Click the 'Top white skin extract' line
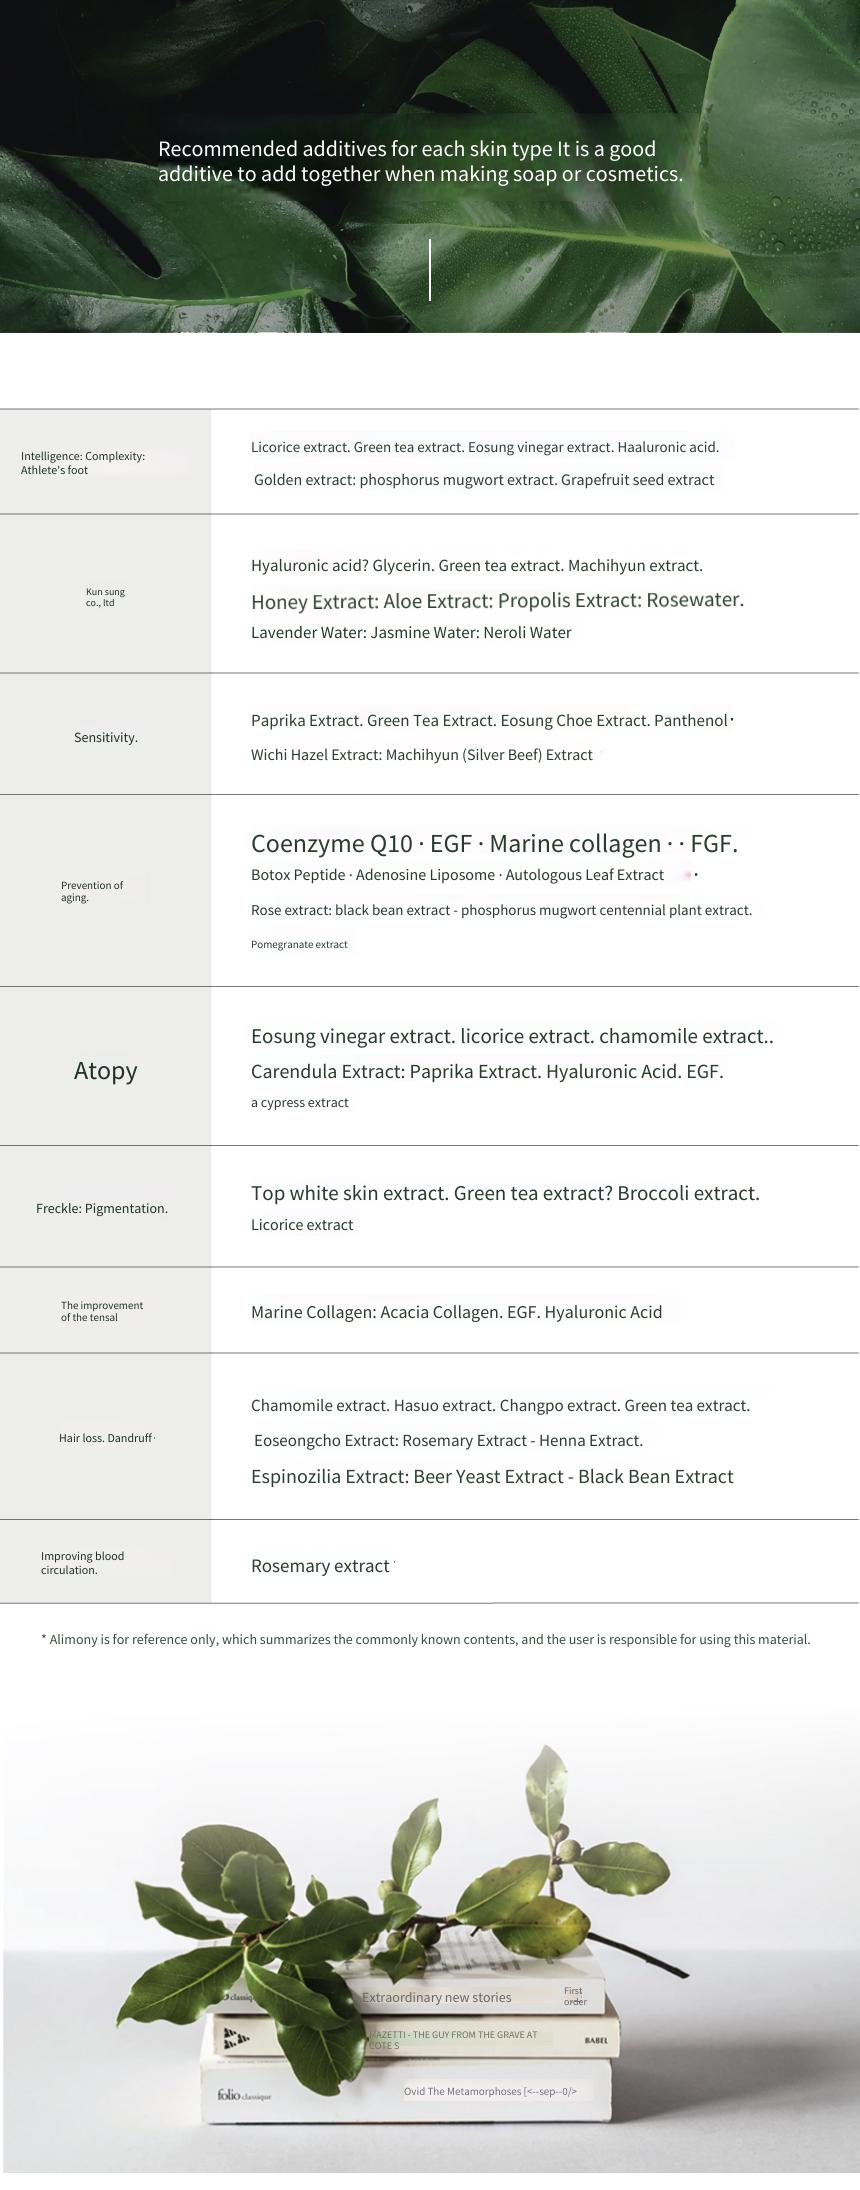860x2190 pixels. [505, 1193]
